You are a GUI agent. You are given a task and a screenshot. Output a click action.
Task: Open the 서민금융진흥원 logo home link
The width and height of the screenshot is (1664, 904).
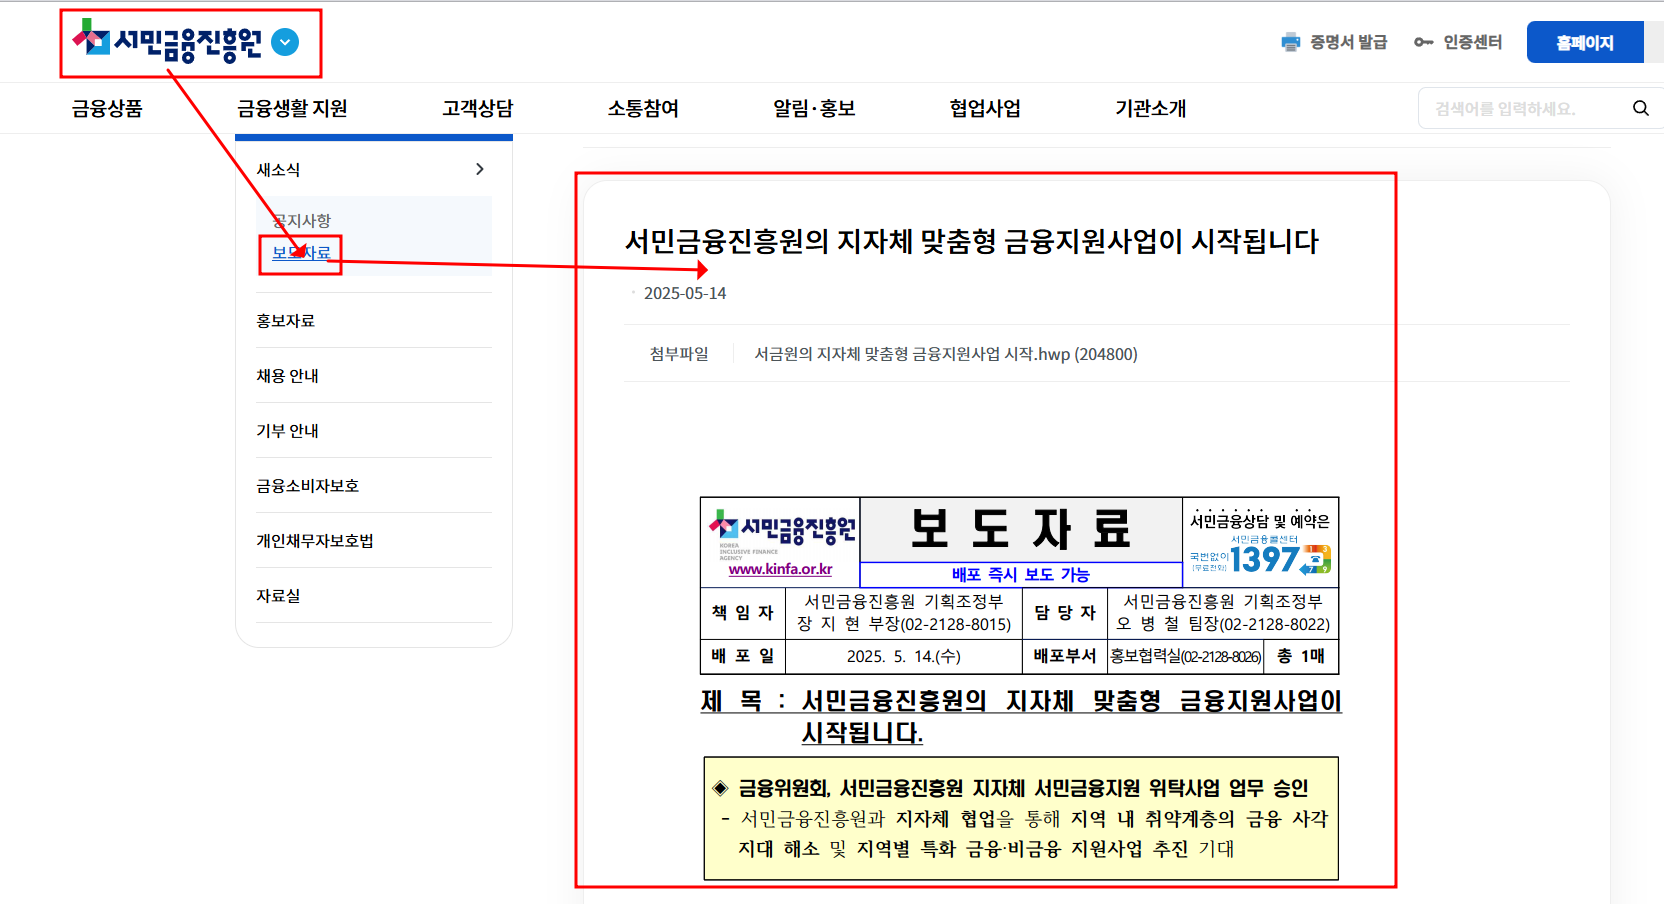[166, 42]
